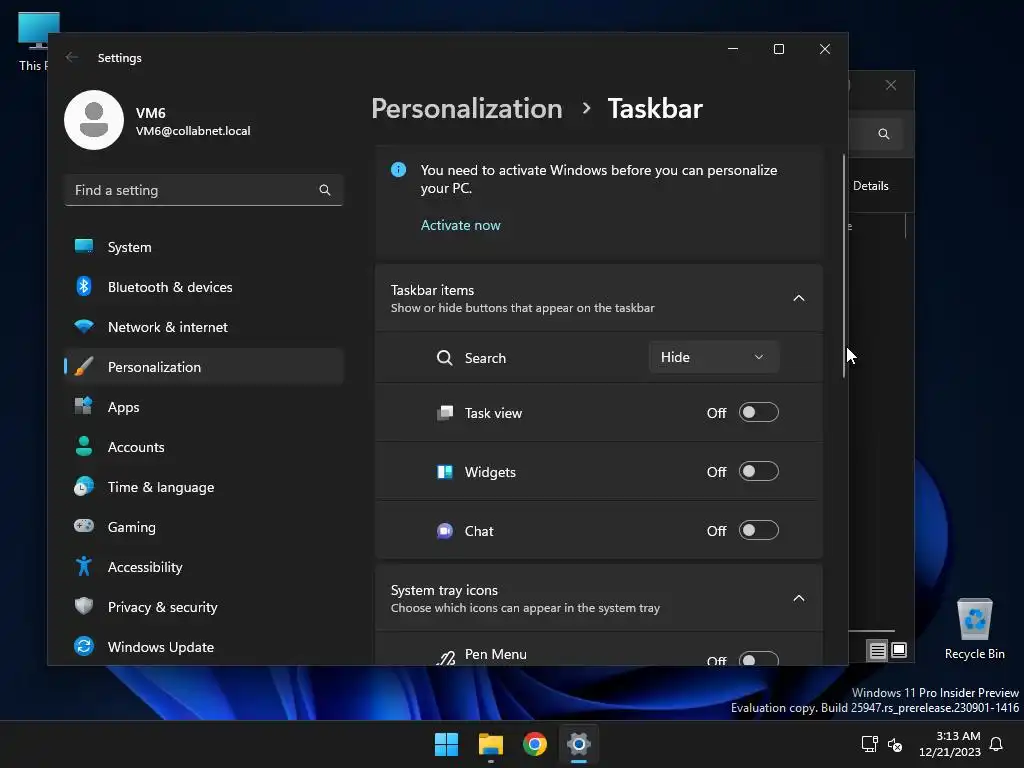Launch Google Chrome from the taskbar
This screenshot has width=1024, height=768.
(x=535, y=744)
